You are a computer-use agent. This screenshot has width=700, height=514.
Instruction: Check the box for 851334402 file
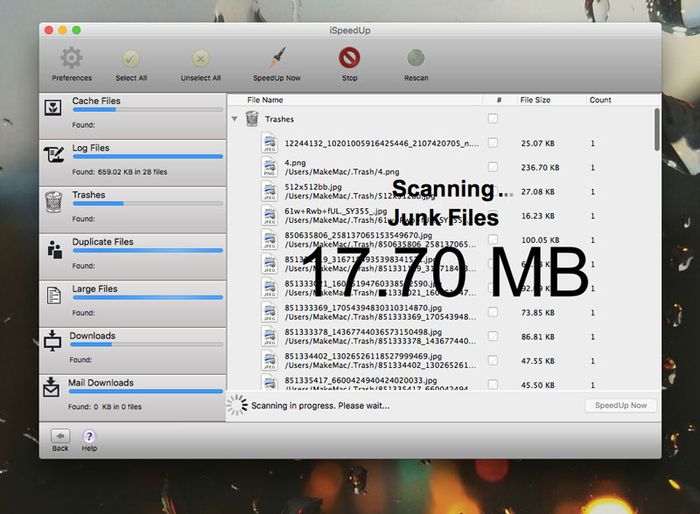[492, 360]
